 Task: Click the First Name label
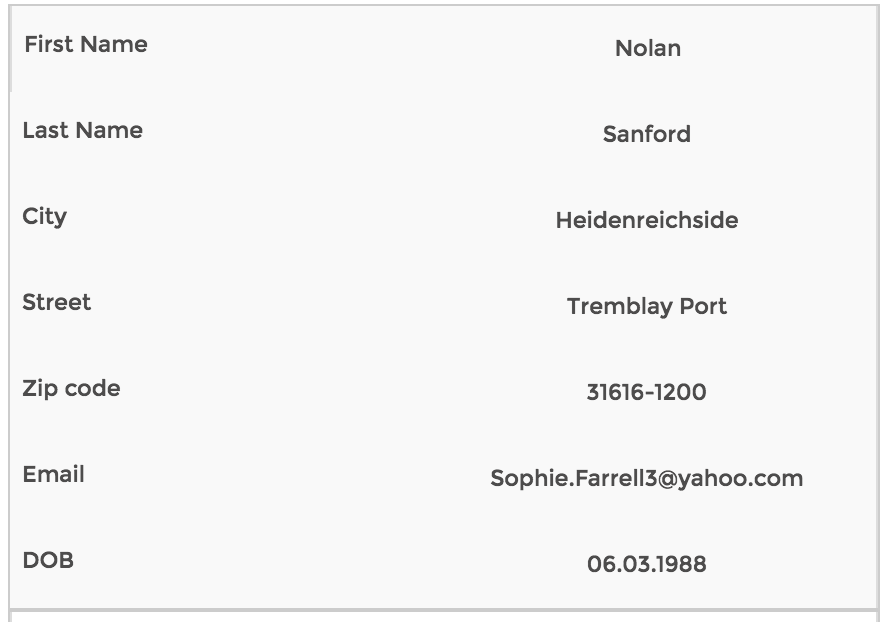point(86,44)
